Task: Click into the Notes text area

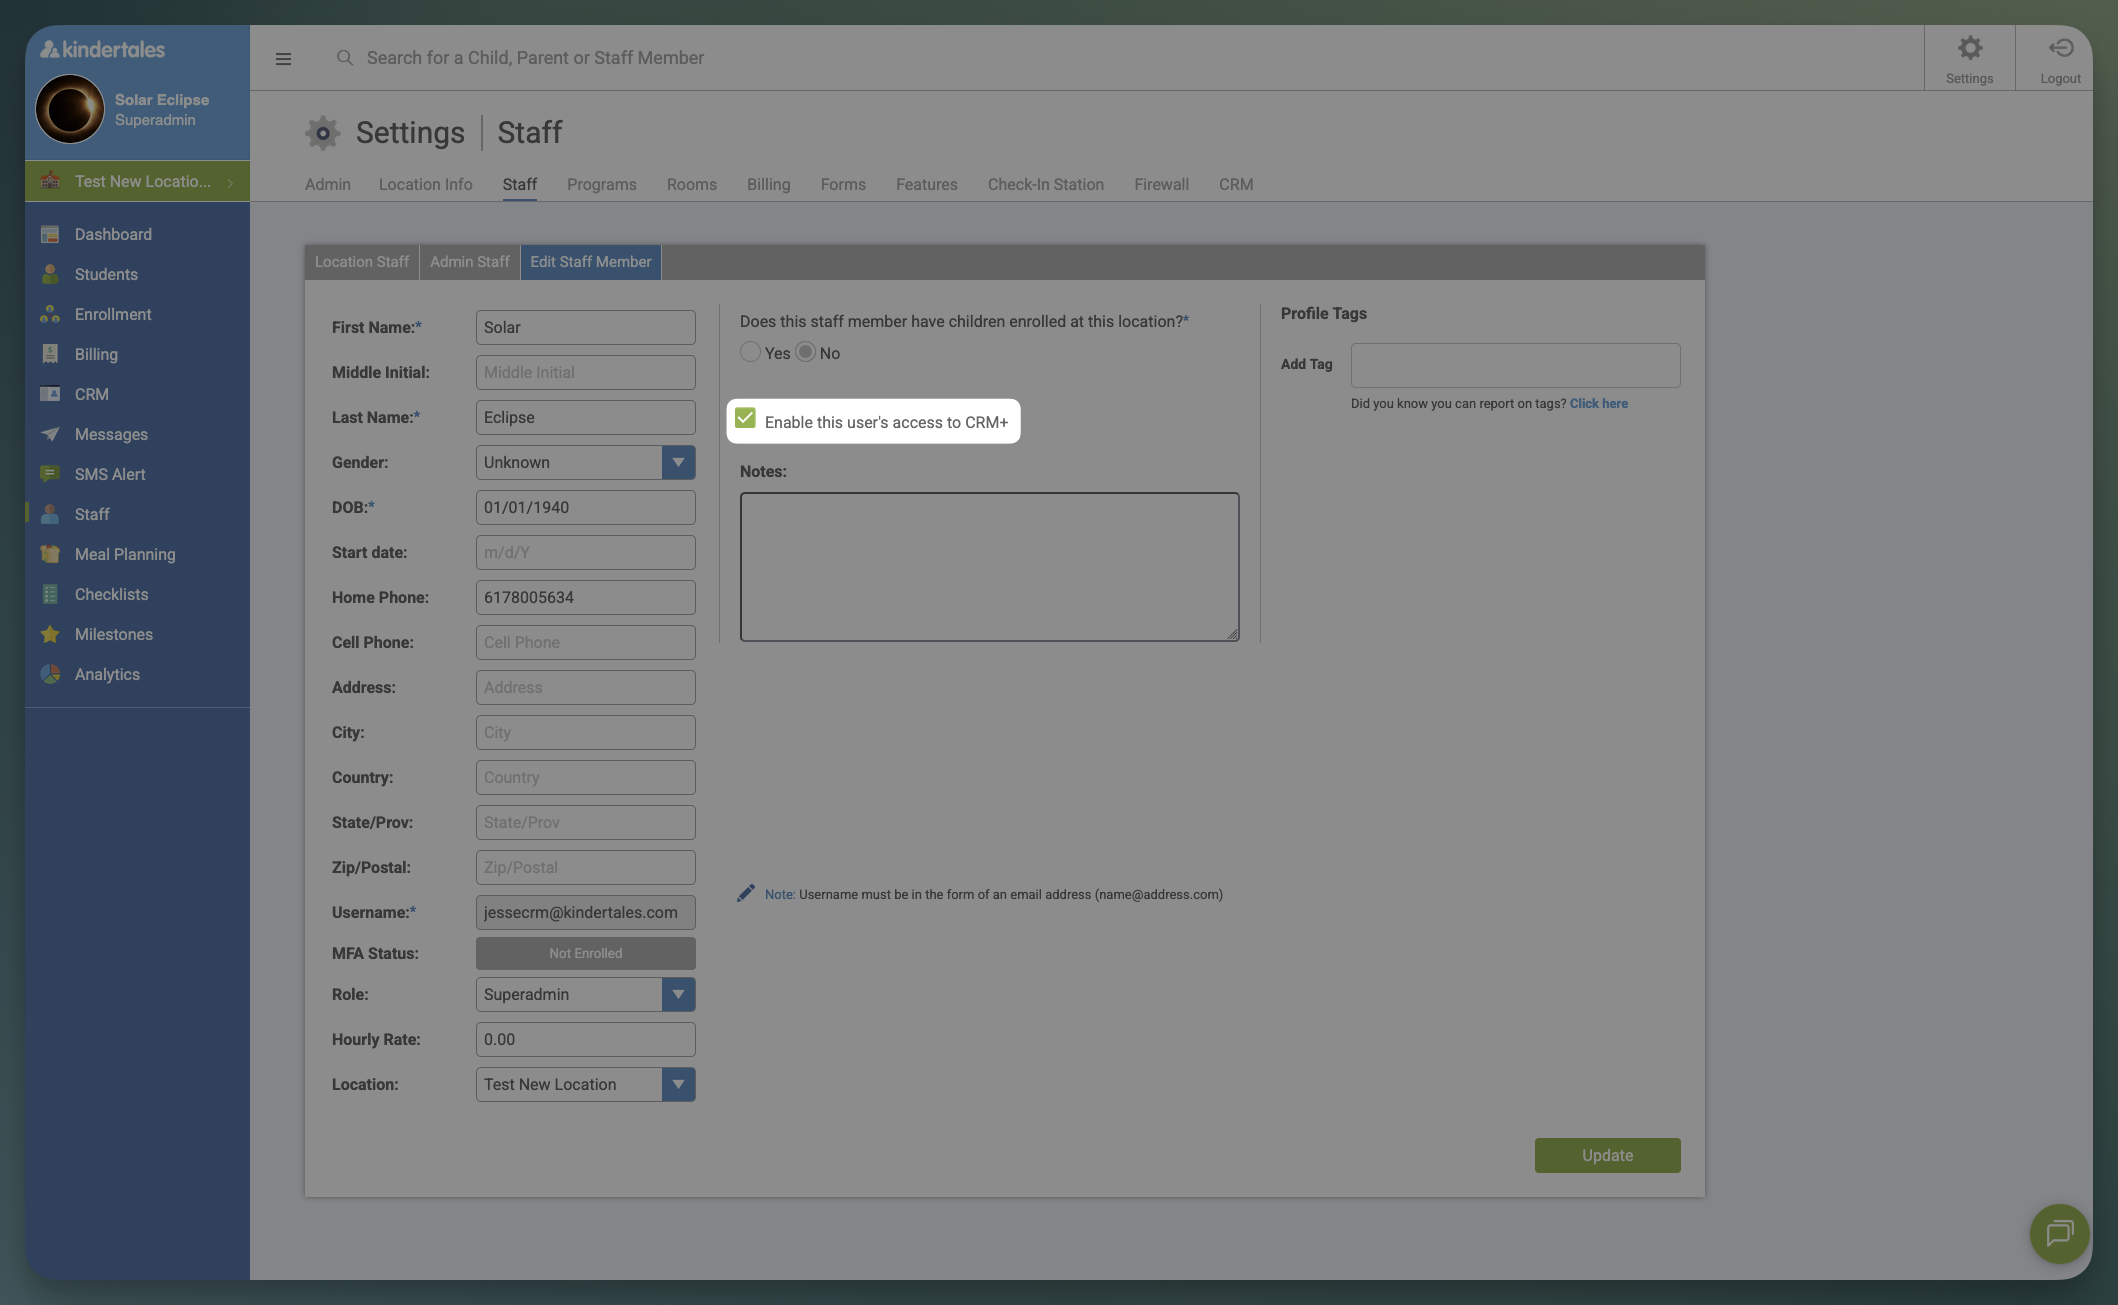Action: click(989, 566)
